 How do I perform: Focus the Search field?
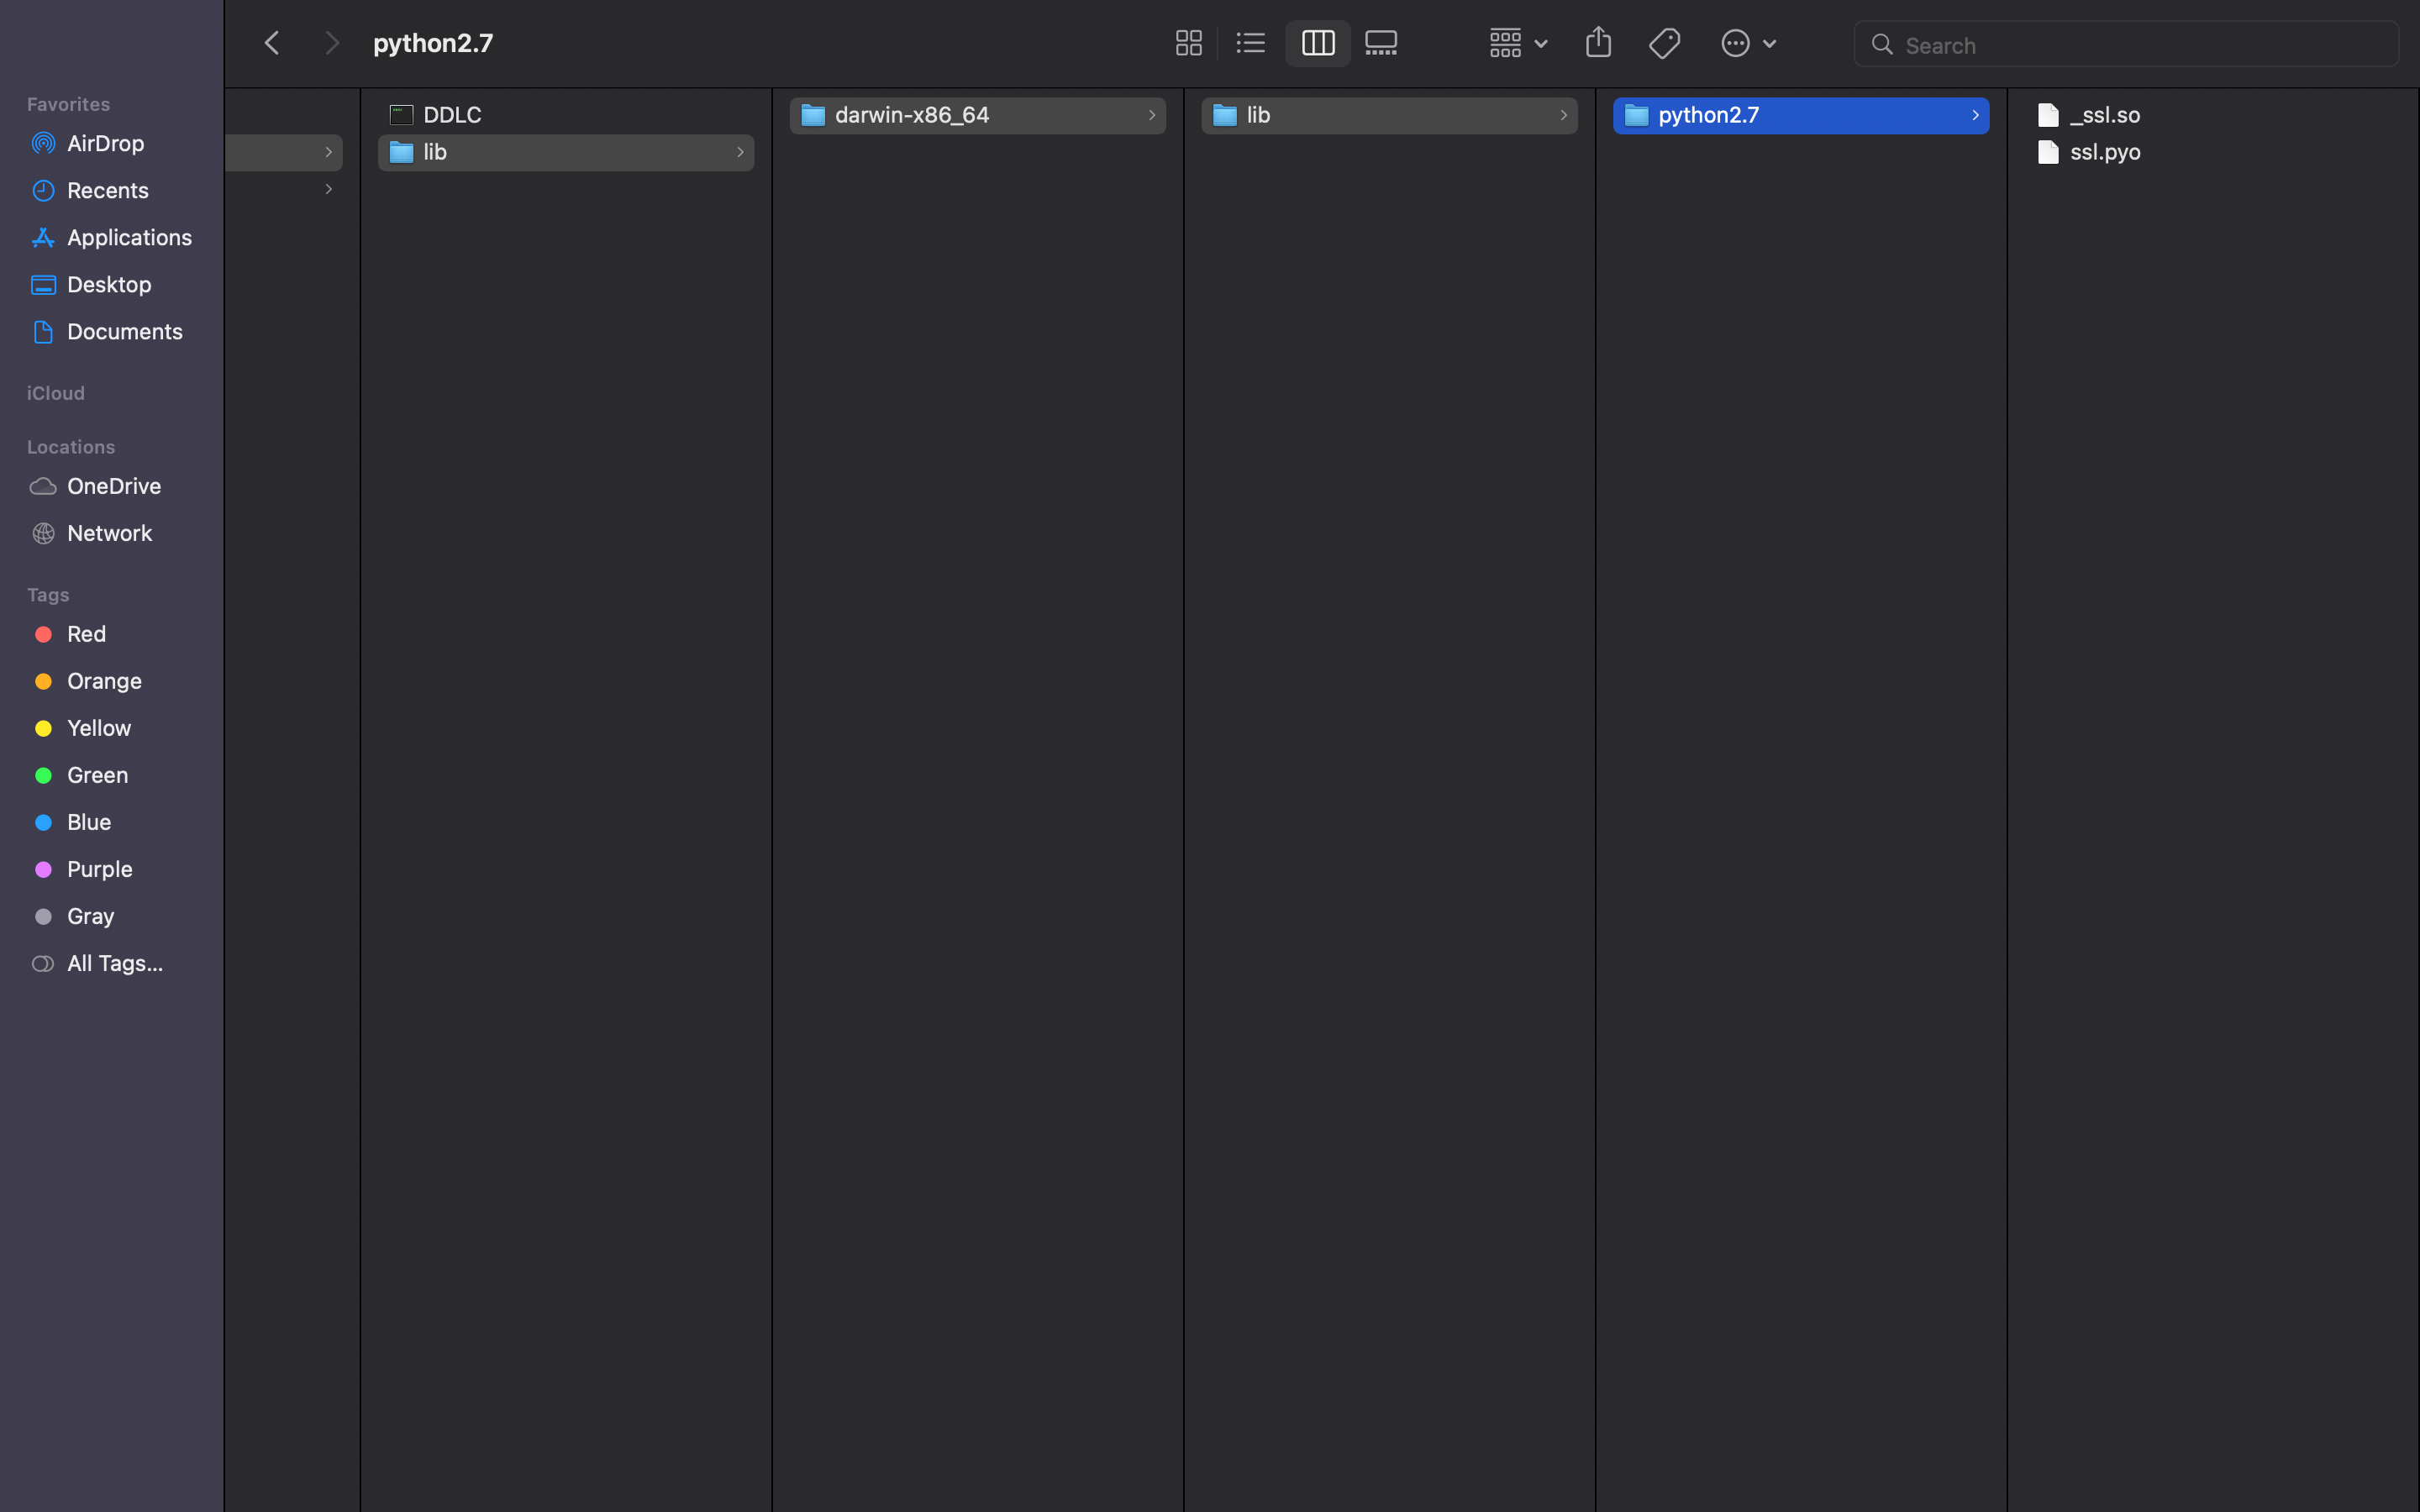click(2126, 44)
